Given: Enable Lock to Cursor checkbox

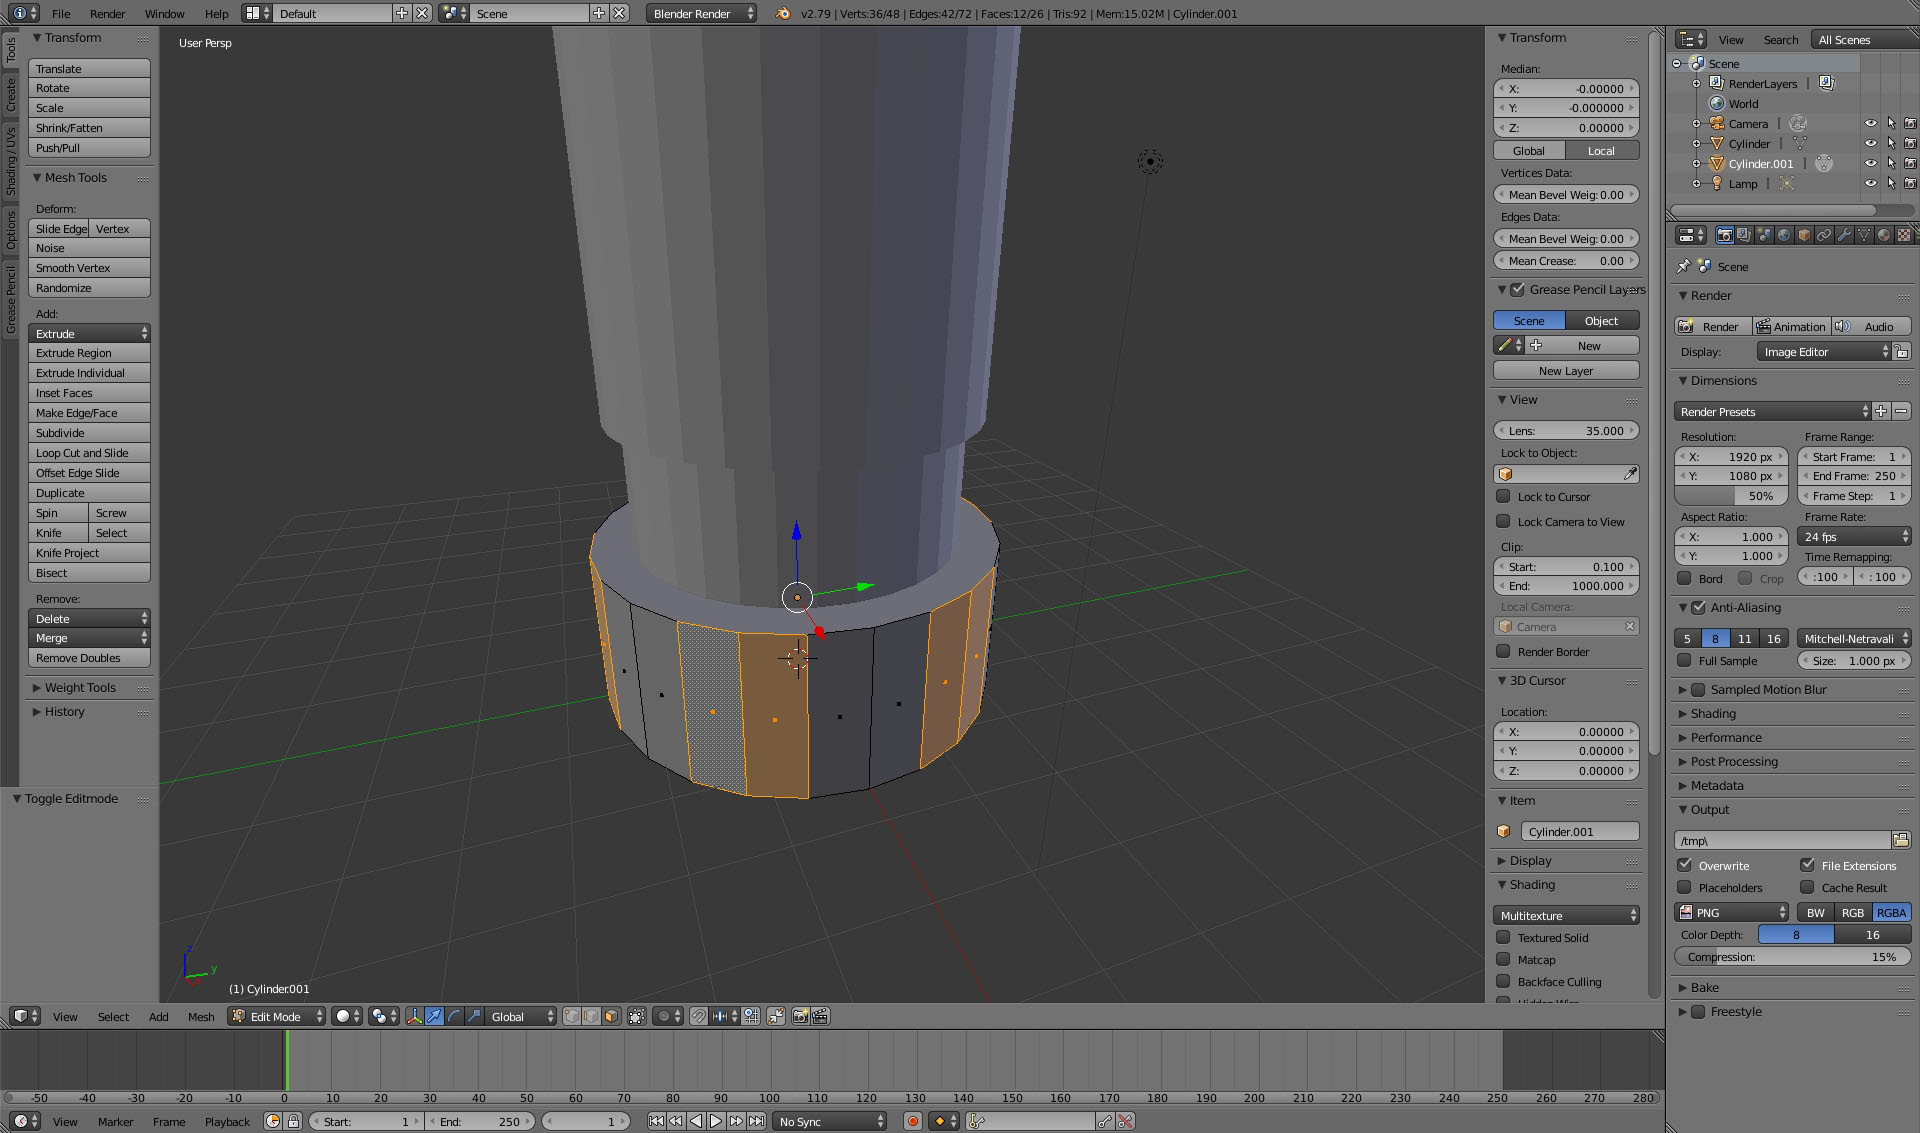Looking at the screenshot, I should point(1503,496).
